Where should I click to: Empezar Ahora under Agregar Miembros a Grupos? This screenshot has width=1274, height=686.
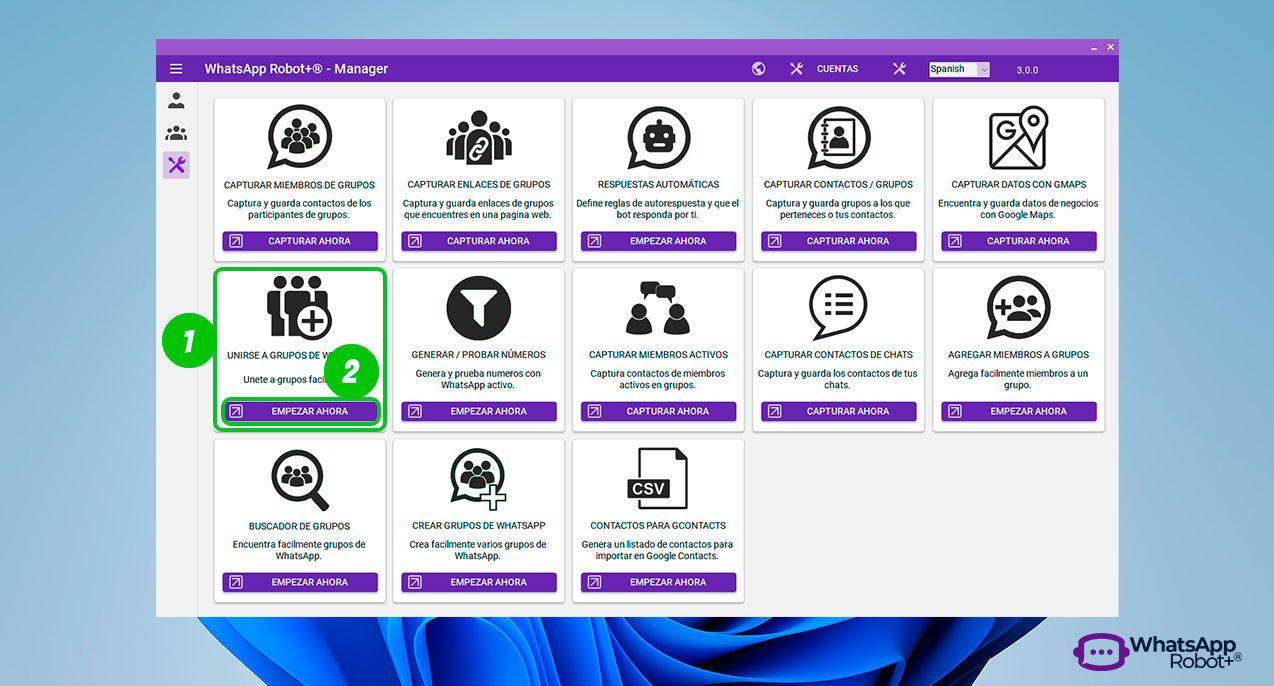click(x=1019, y=411)
